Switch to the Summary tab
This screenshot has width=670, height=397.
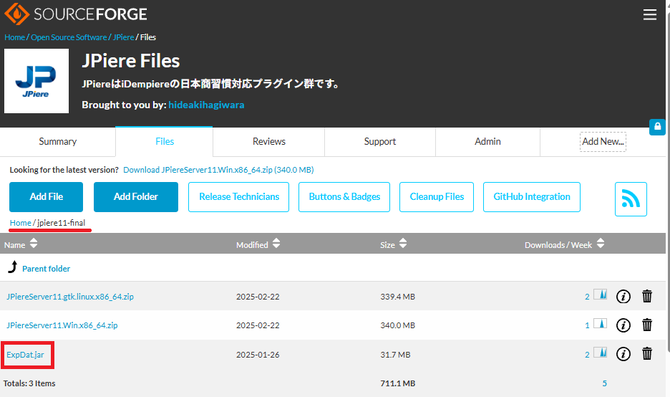[58, 141]
